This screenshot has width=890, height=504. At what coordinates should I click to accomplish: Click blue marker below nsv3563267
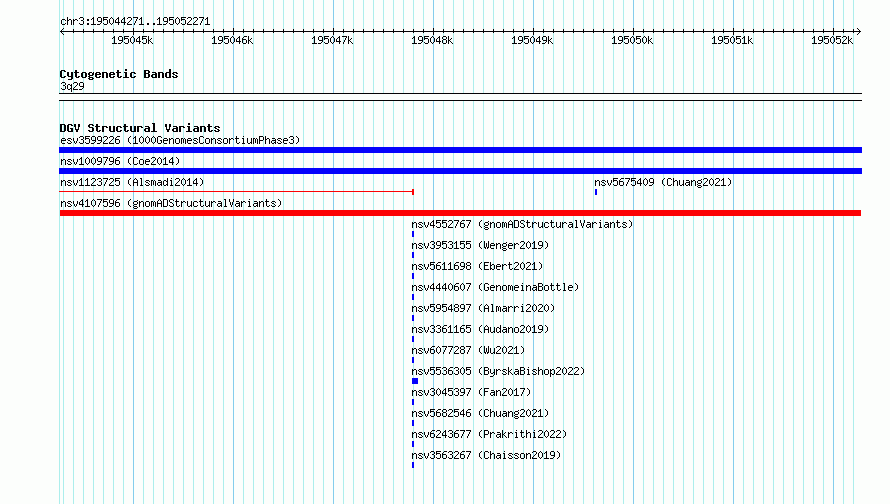[413, 465]
